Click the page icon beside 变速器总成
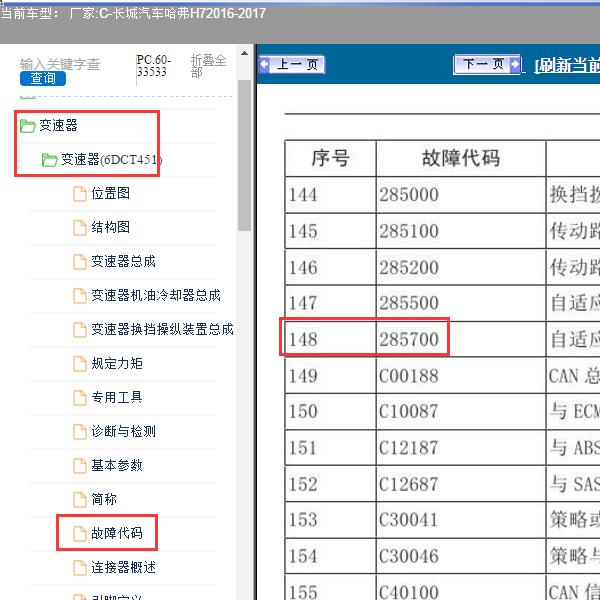Viewport: 600px width, 600px height. [80, 262]
